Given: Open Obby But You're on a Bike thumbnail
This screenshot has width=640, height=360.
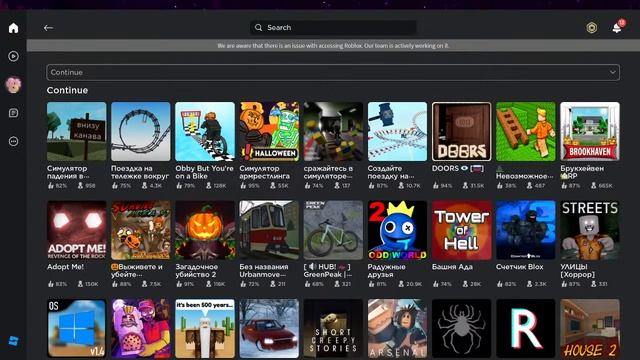Looking at the screenshot, I should 205,131.
